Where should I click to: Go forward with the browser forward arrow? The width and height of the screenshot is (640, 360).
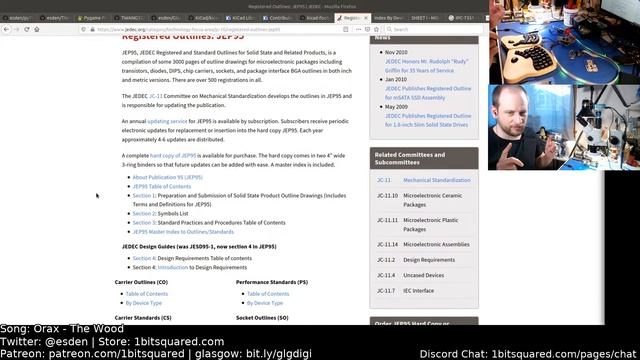17,29
